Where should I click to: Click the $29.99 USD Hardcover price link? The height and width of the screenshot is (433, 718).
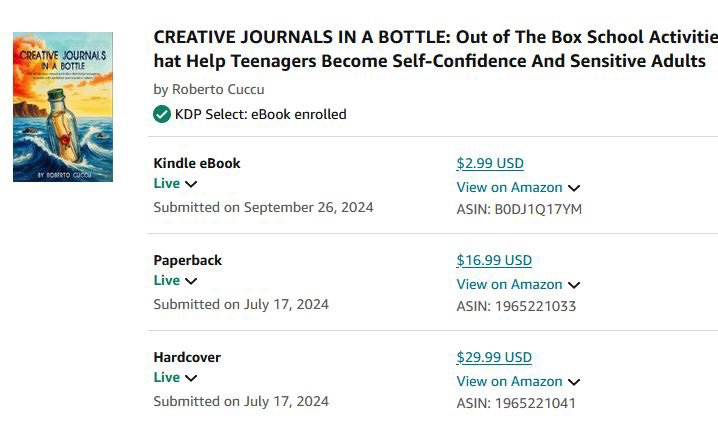pos(494,357)
